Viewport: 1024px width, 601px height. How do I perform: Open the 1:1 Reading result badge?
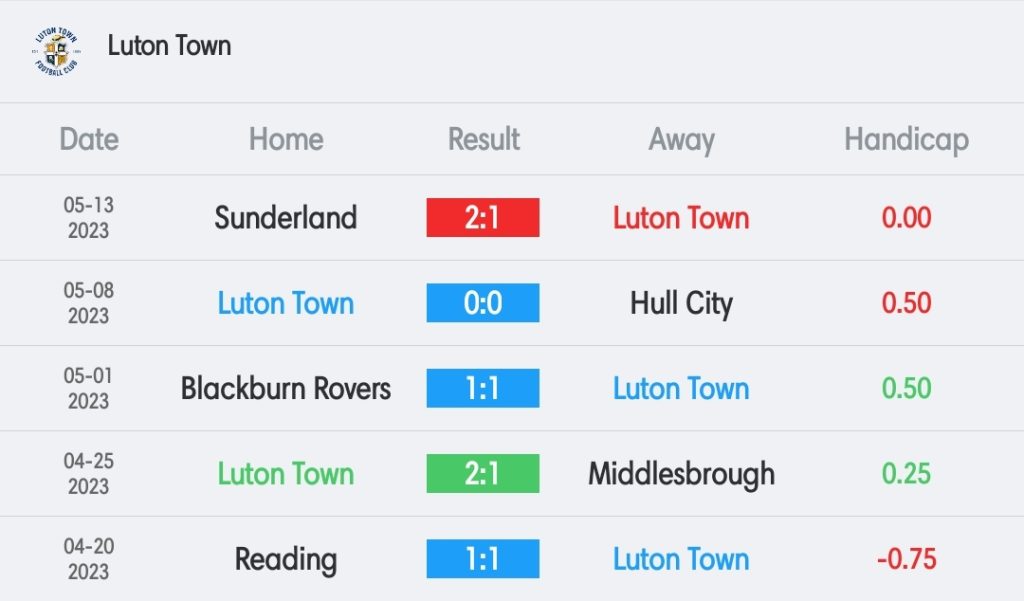[483, 559]
